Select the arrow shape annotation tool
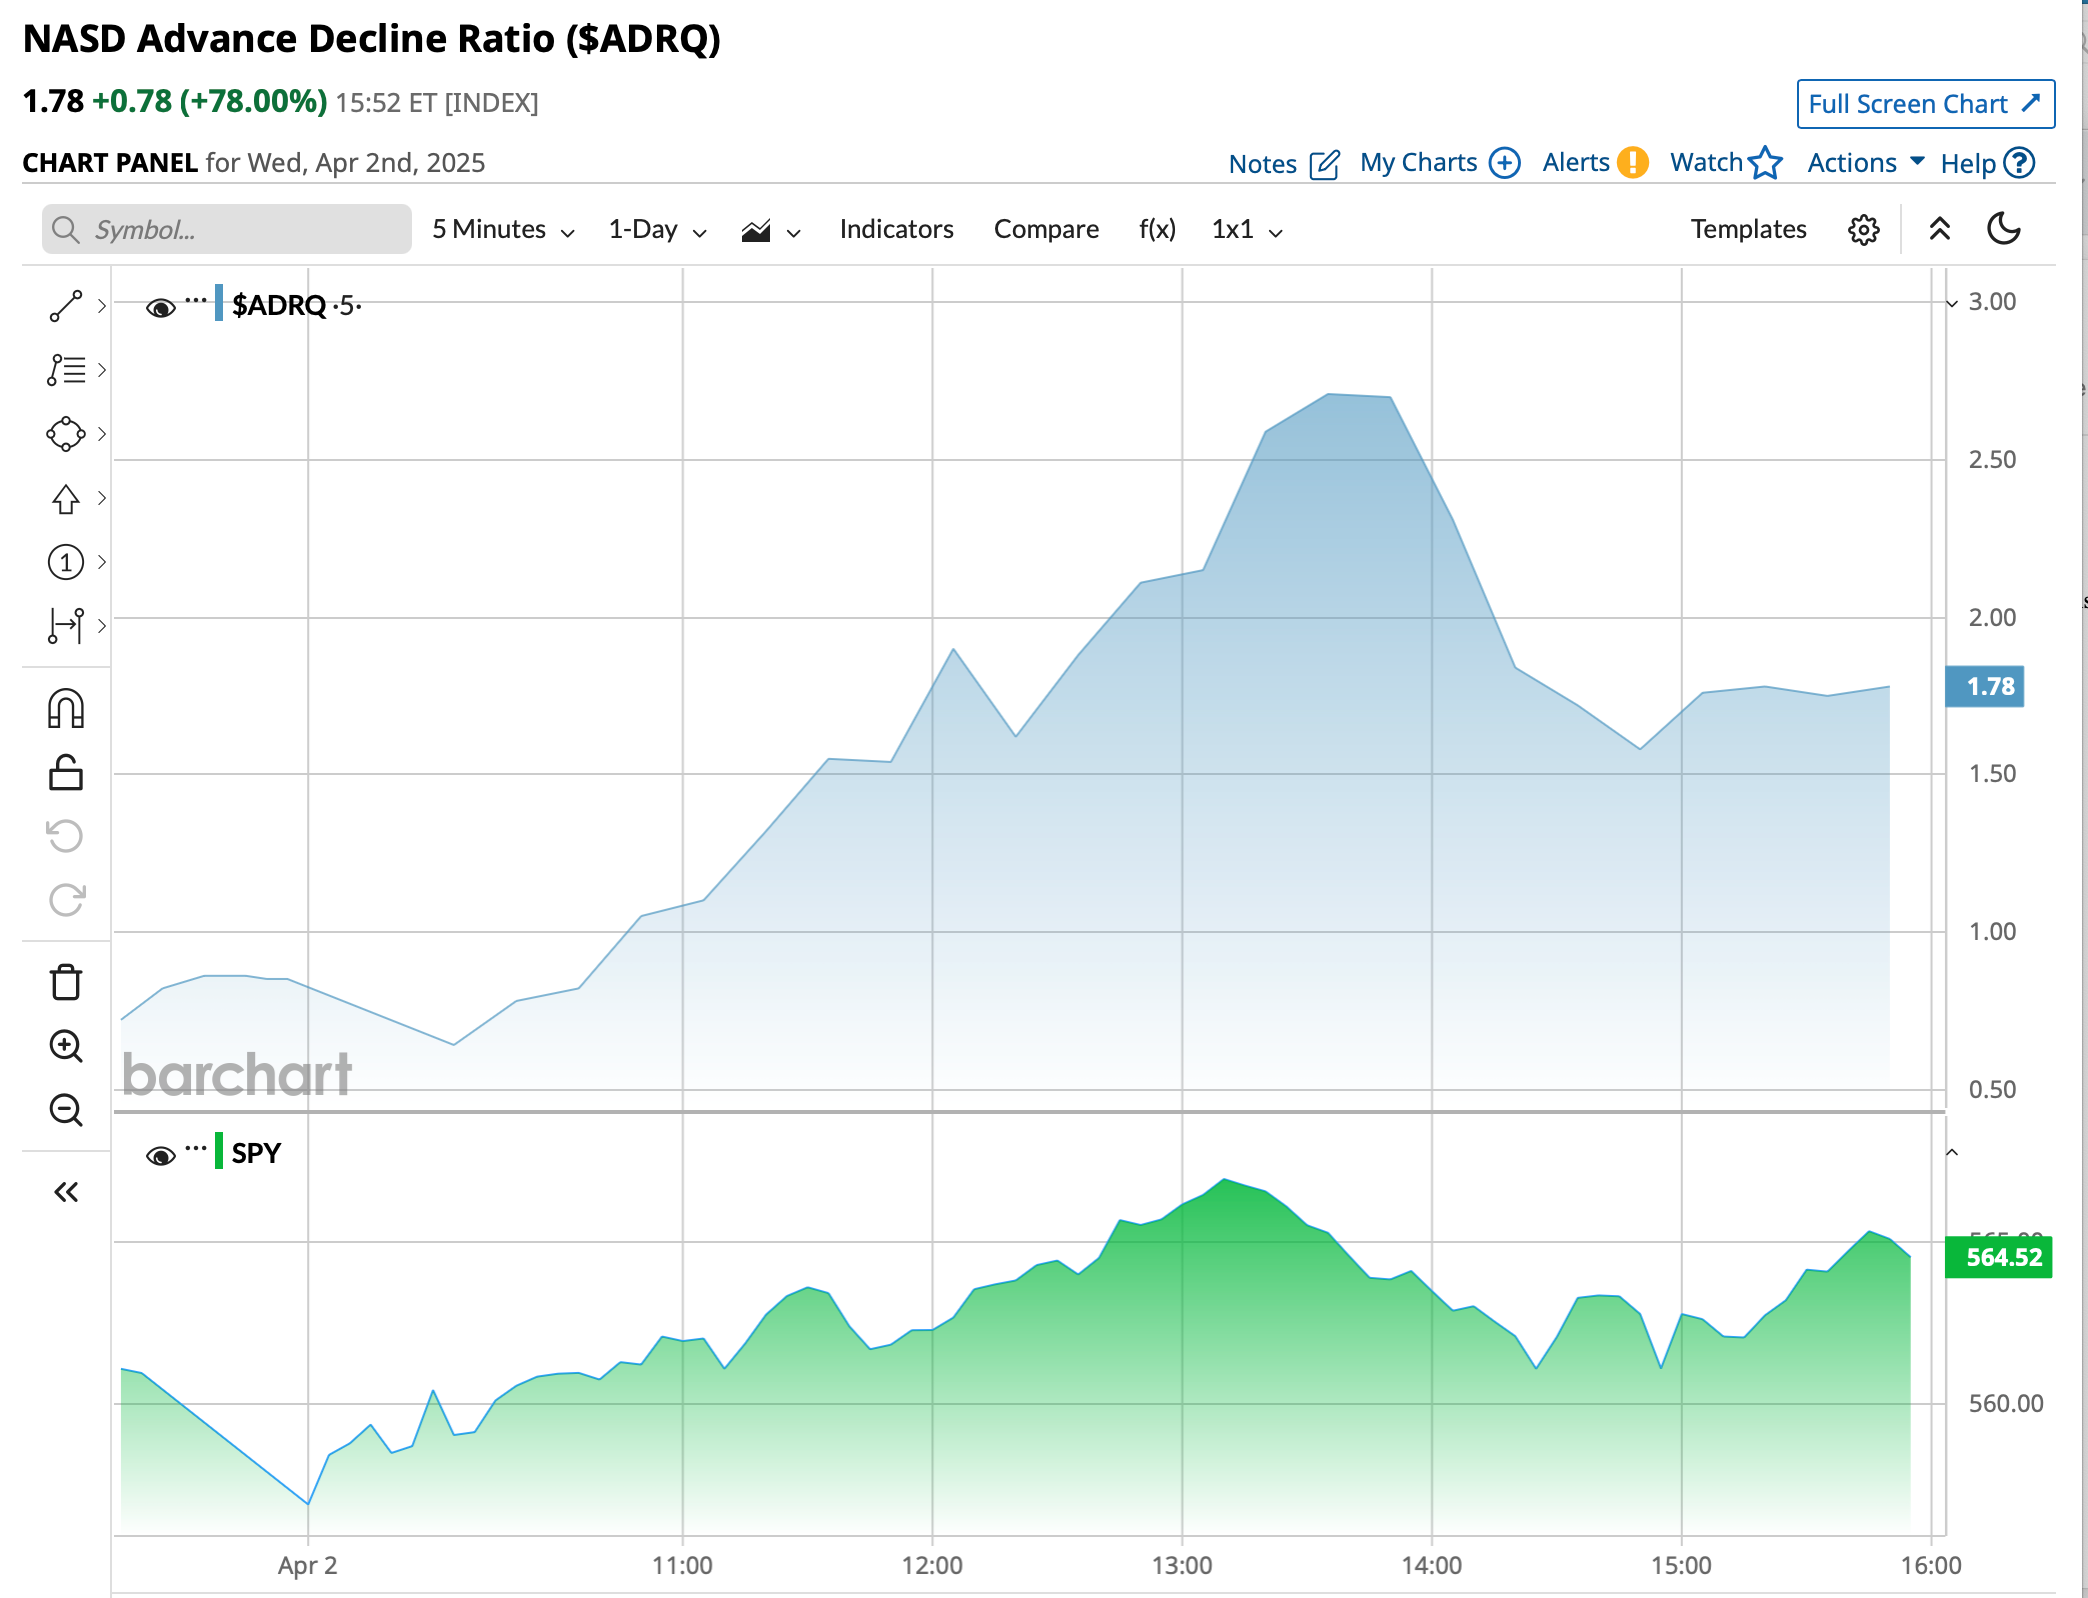This screenshot has width=2088, height=1598. coord(66,498)
